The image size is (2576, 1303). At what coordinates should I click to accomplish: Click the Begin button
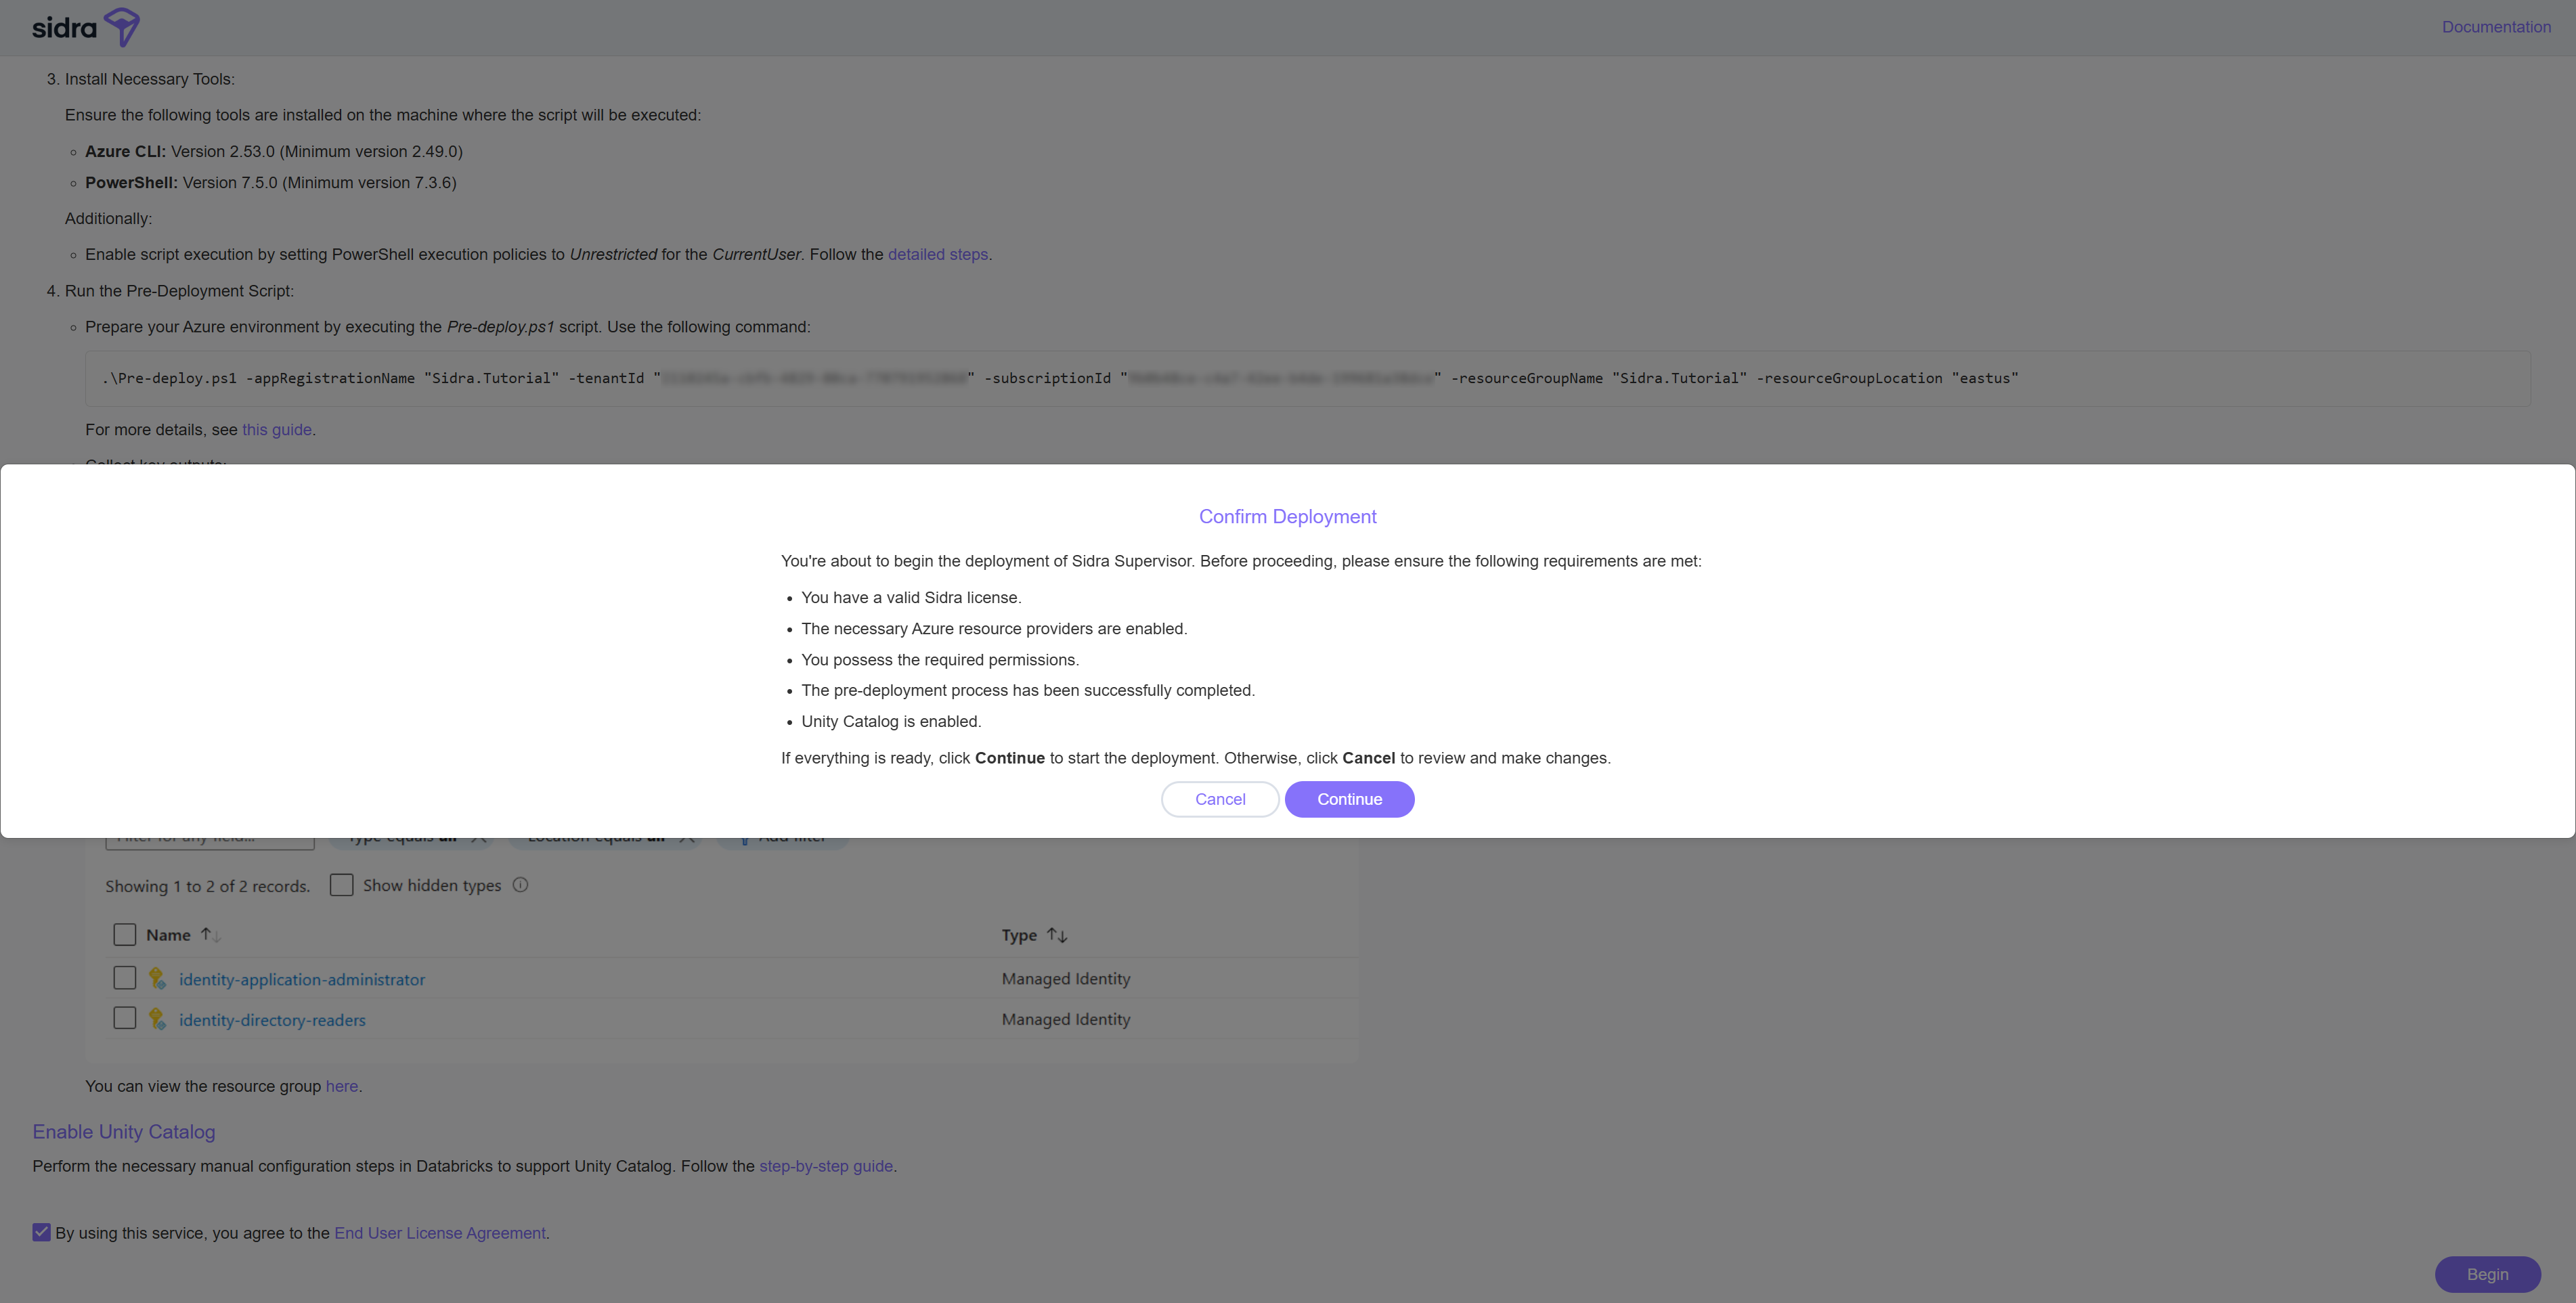pos(2487,1274)
